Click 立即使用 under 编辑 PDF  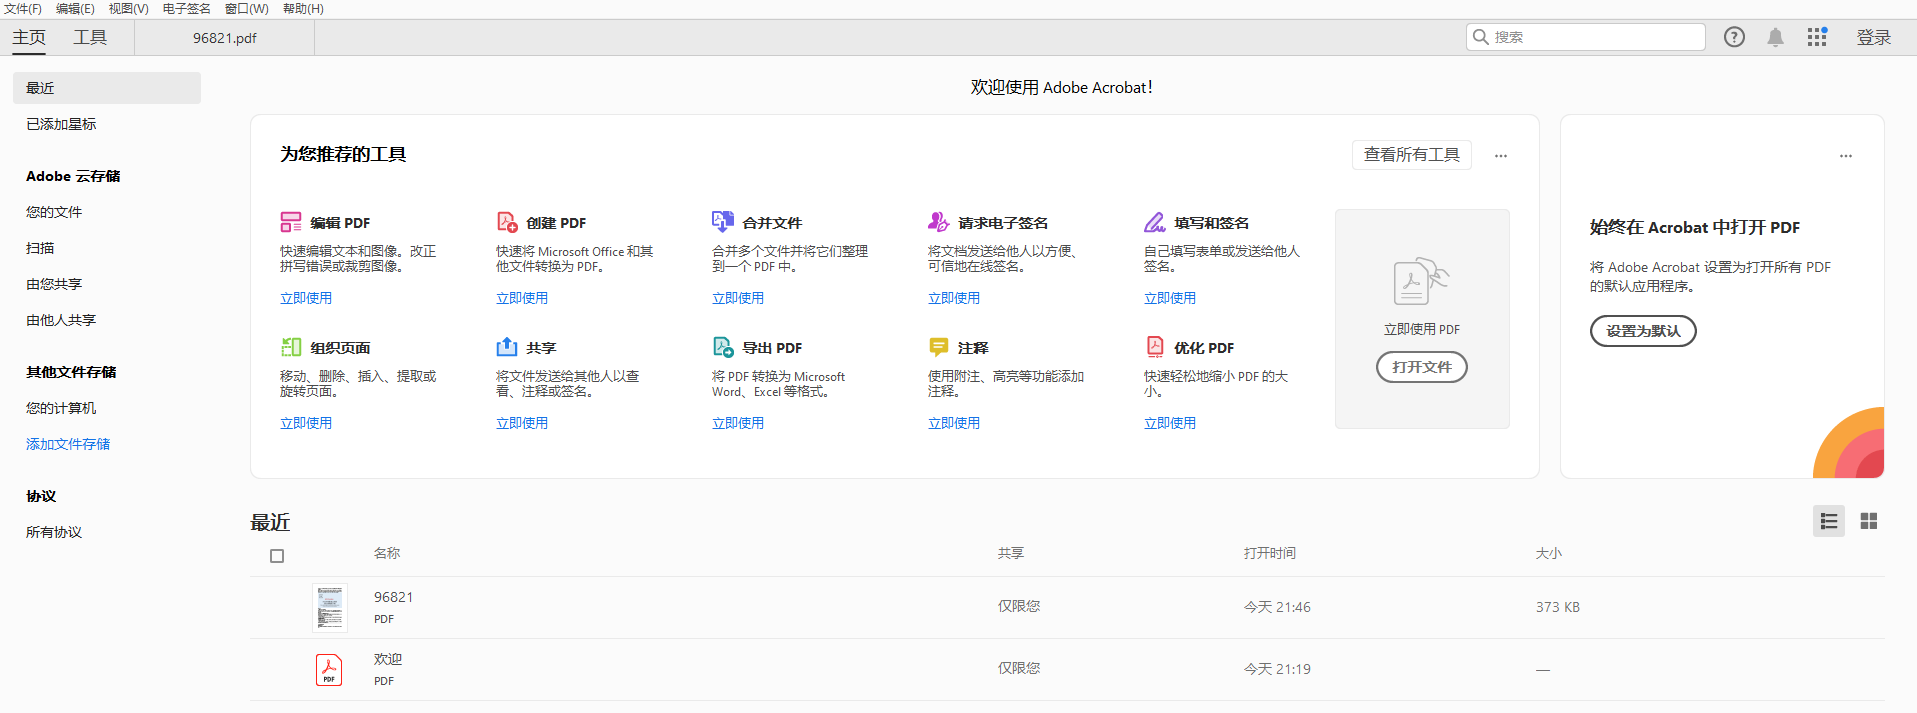(x=306, y=298)
